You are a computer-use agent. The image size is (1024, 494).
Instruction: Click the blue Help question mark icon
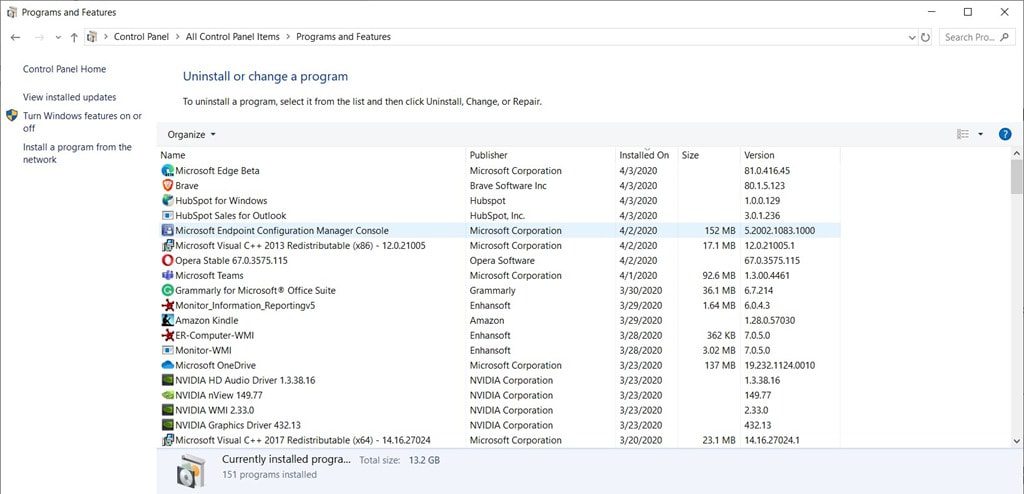1005,134
